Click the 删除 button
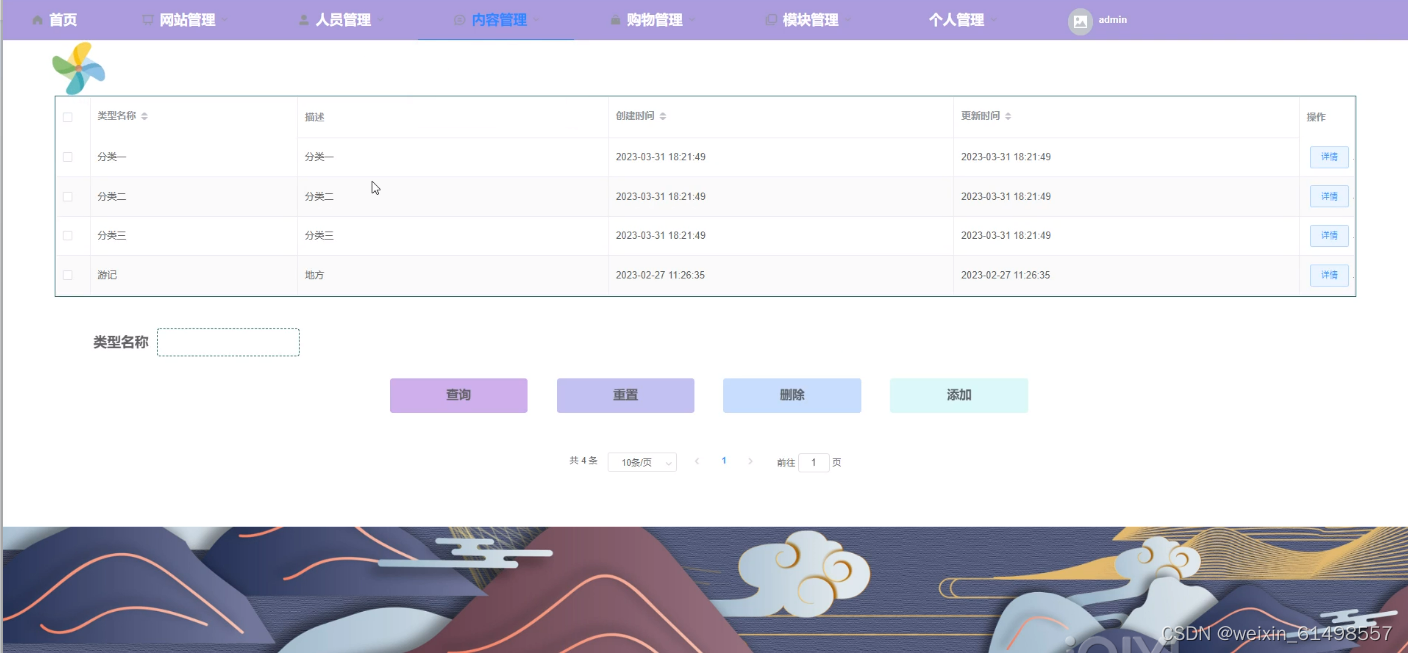 (792, 395)
